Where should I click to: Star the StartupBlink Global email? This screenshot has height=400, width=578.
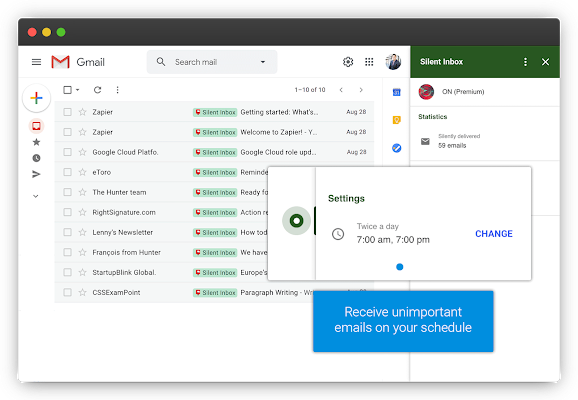83,272
